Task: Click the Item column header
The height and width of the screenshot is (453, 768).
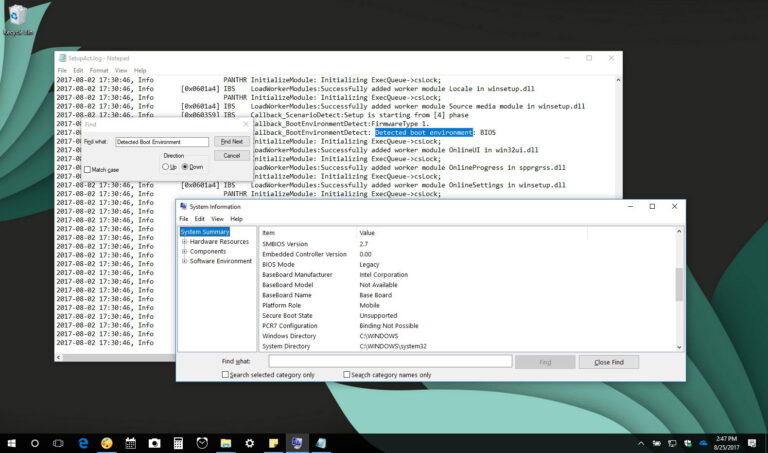Action: tap(308, 233)
